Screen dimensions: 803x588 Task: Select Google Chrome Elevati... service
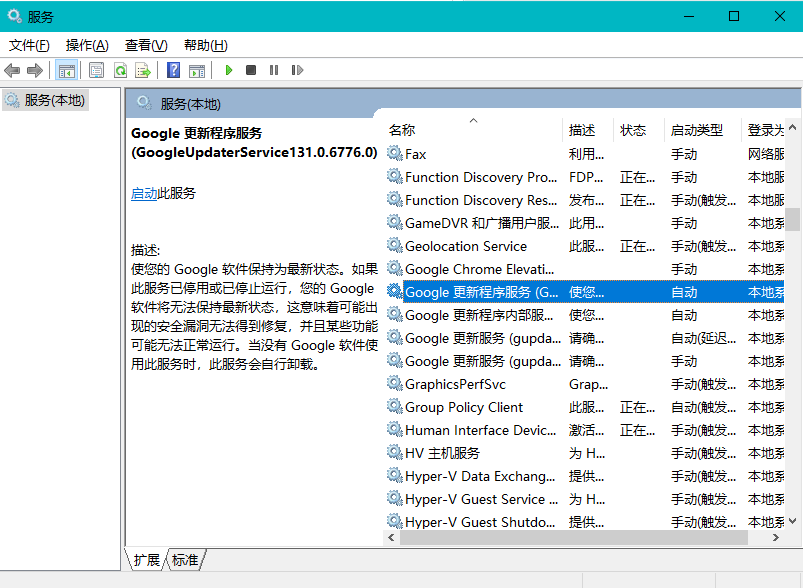(585, 269)
